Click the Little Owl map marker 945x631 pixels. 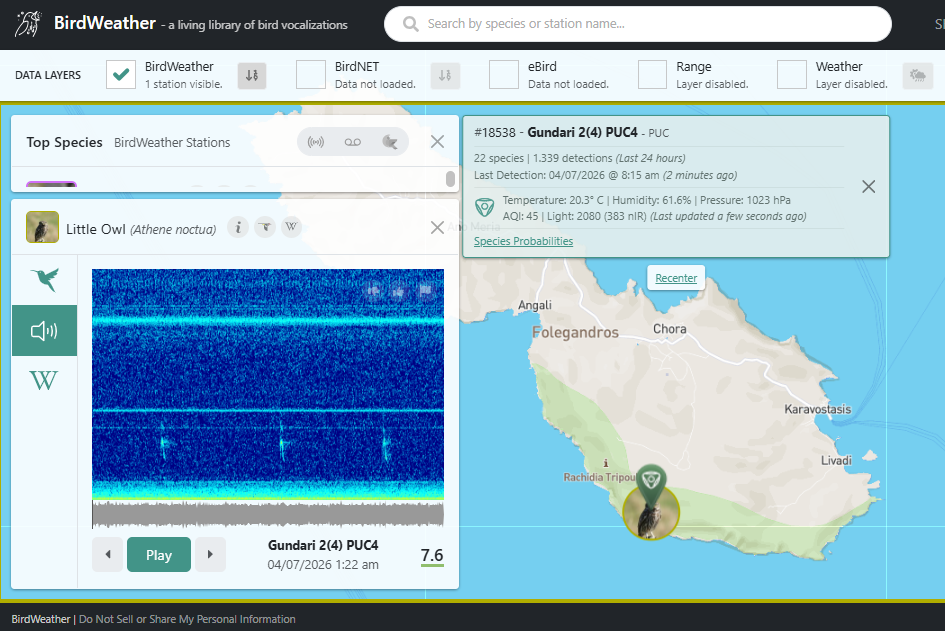pos(651,512)
